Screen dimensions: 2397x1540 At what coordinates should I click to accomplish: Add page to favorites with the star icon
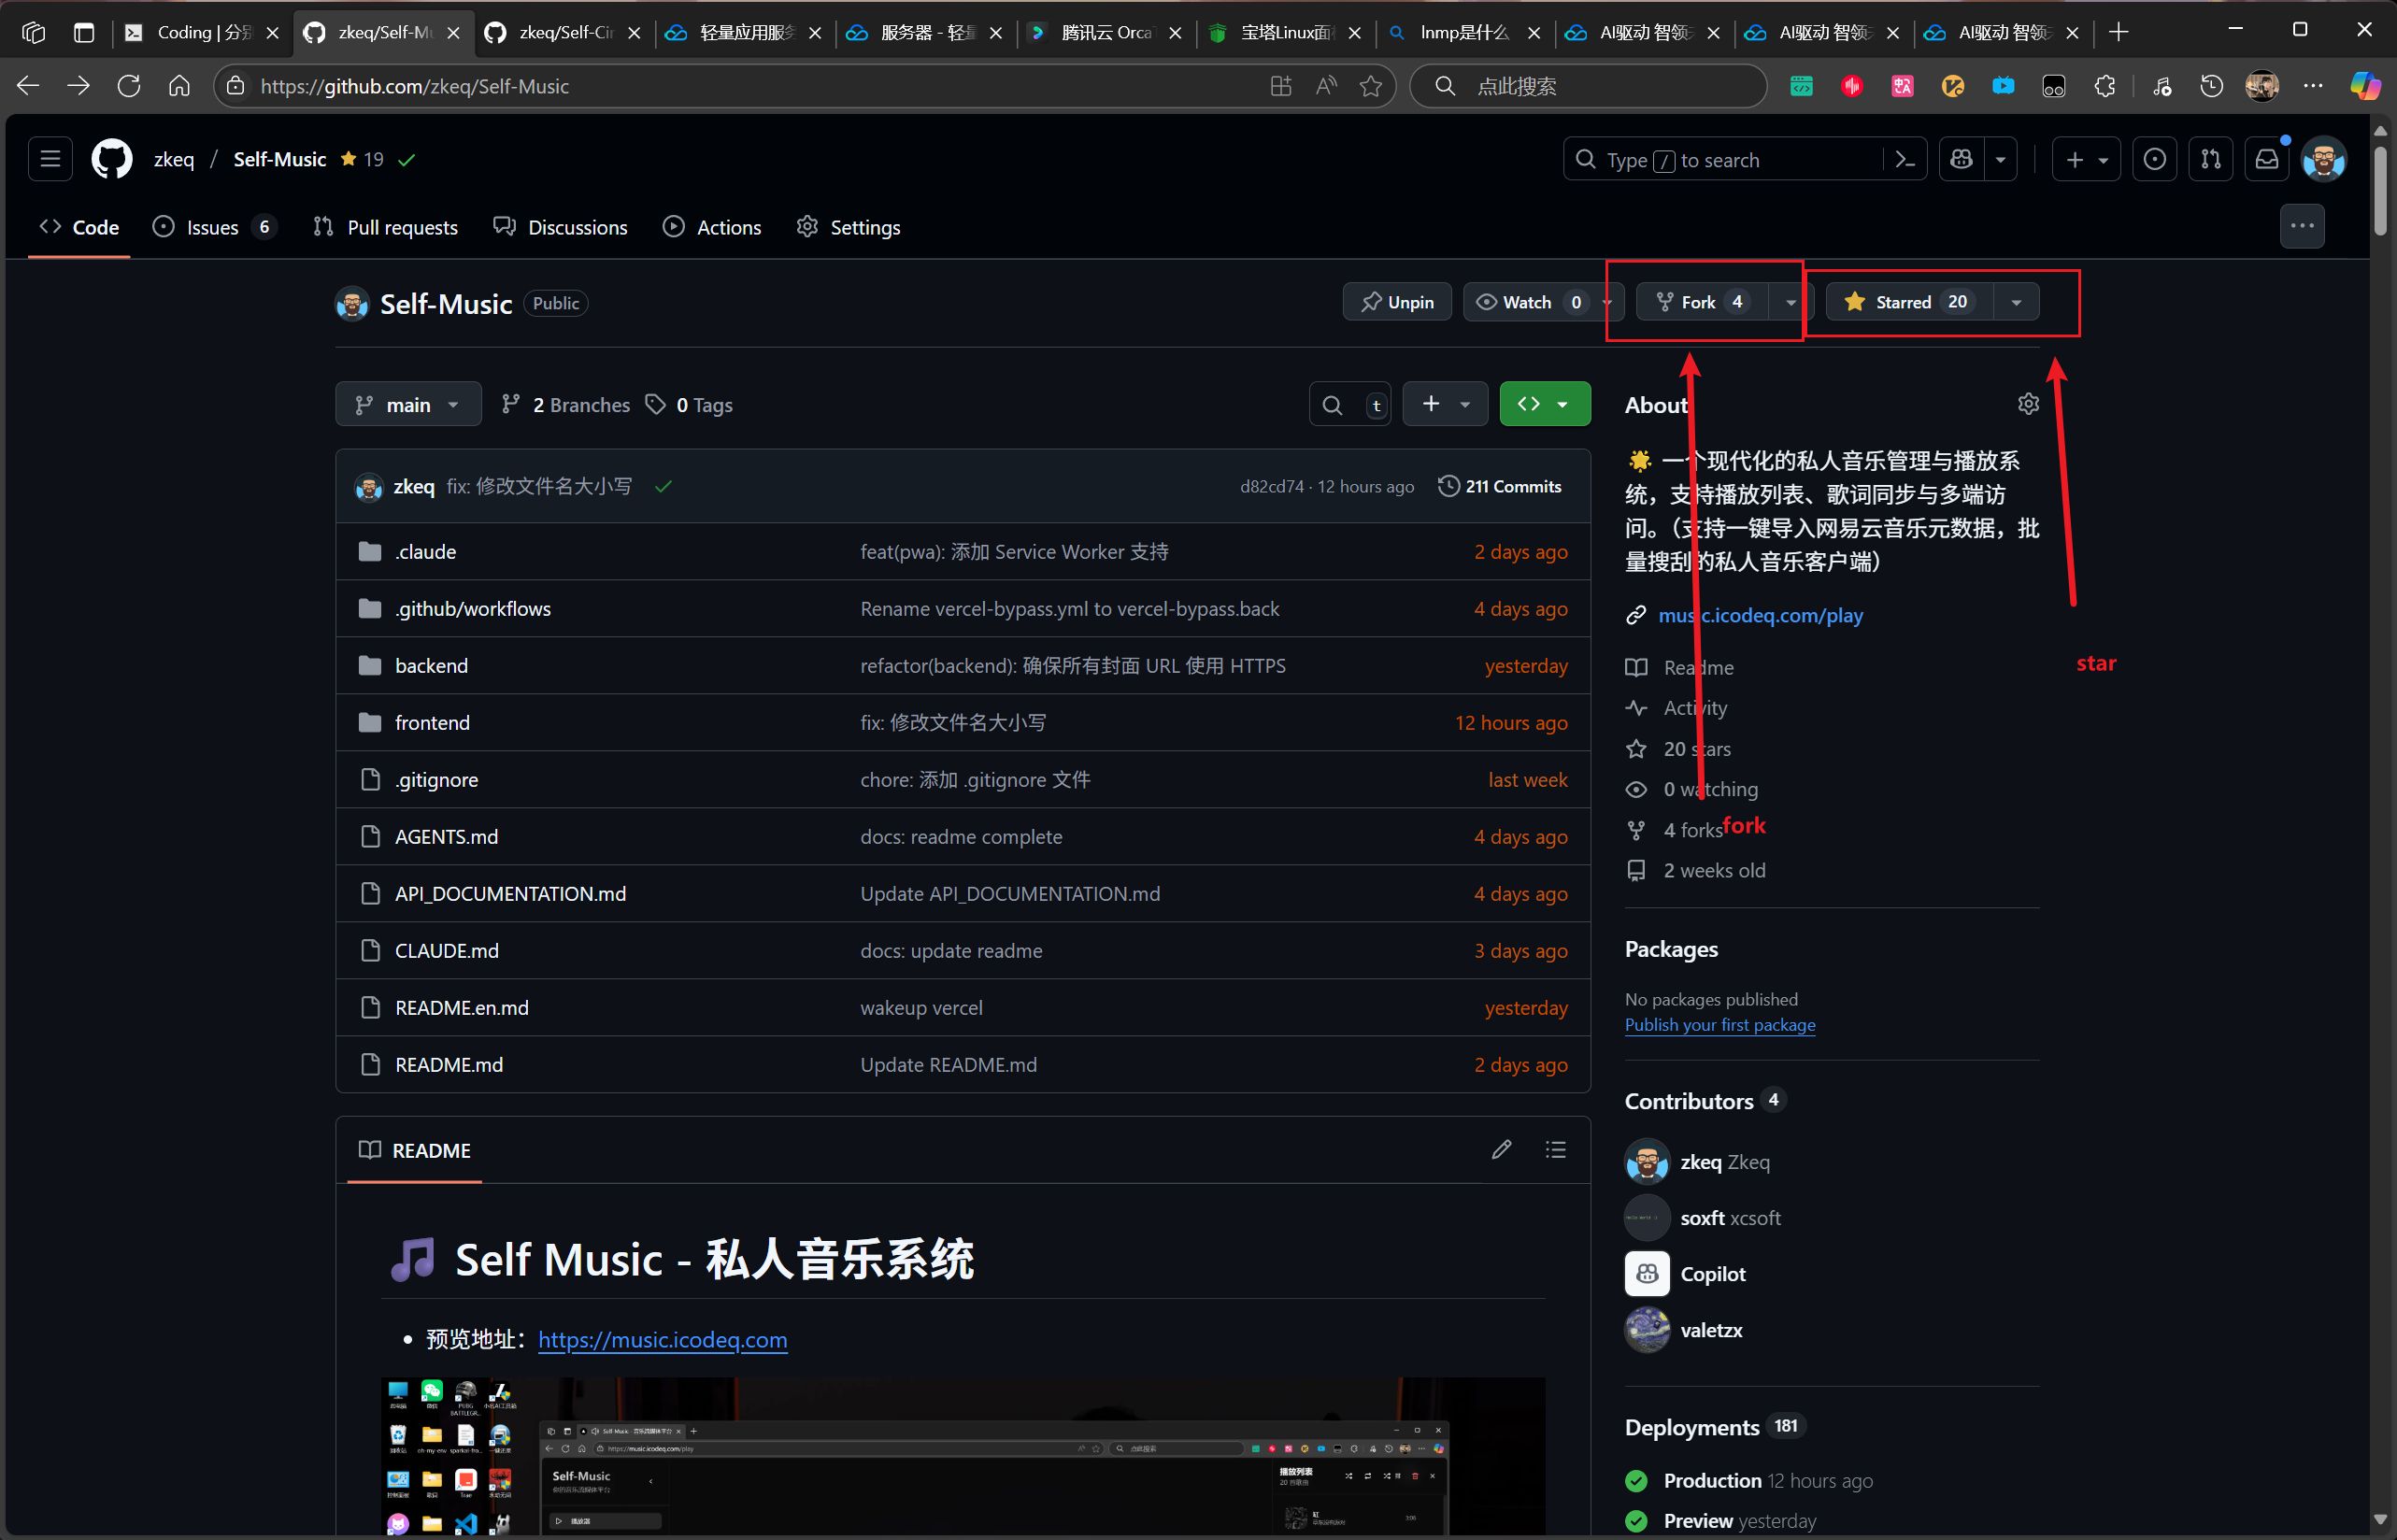pos(1371,86)
